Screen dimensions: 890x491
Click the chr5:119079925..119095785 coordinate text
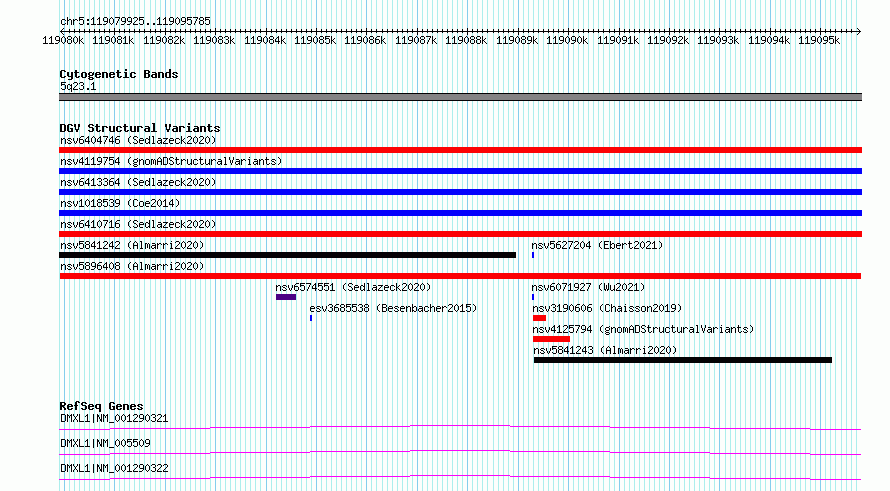[135, 21]
